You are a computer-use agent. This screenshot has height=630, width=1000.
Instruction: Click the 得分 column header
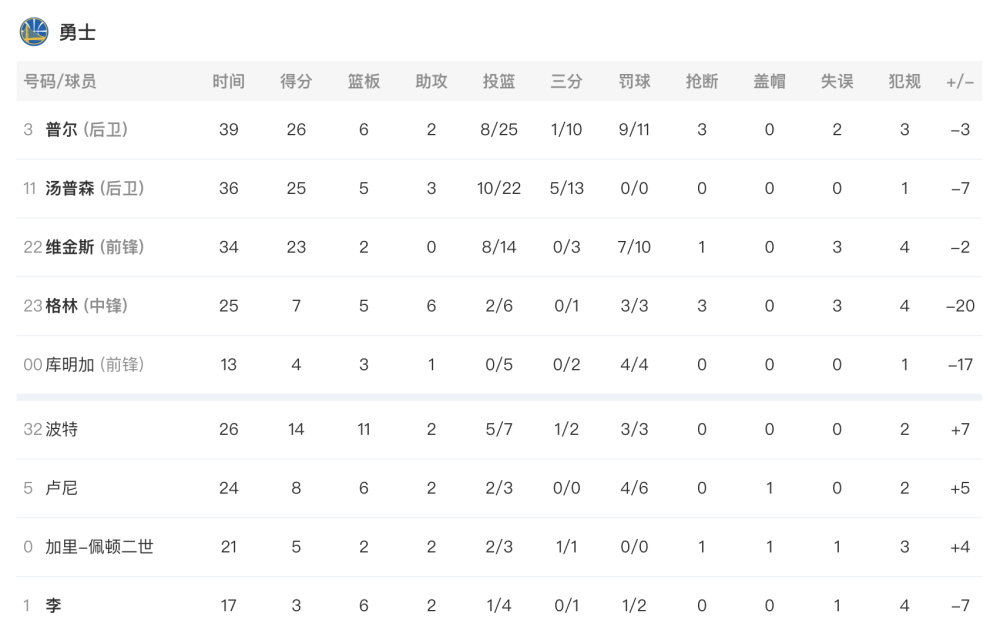tap(296, 81)
